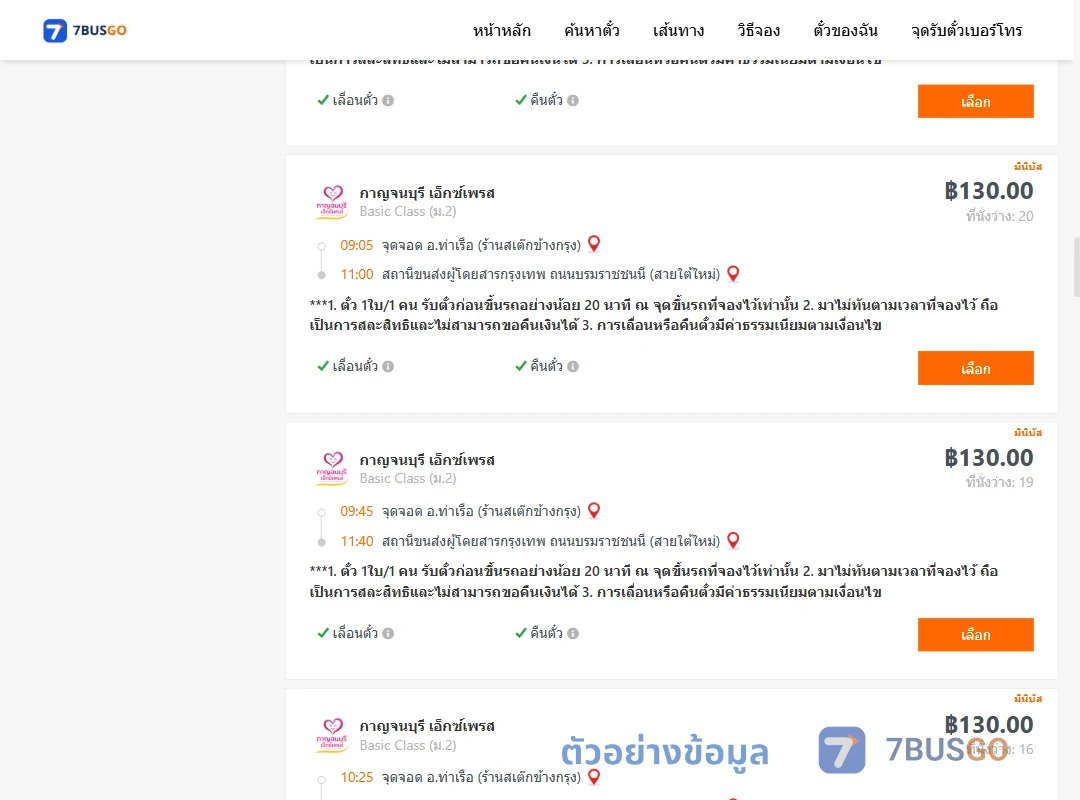Click operator name กาญจนบุรี เอ็กซ์เพรส in 10:25 card
The height and width of the screenshot is (800, 1080).
point(427,726)
